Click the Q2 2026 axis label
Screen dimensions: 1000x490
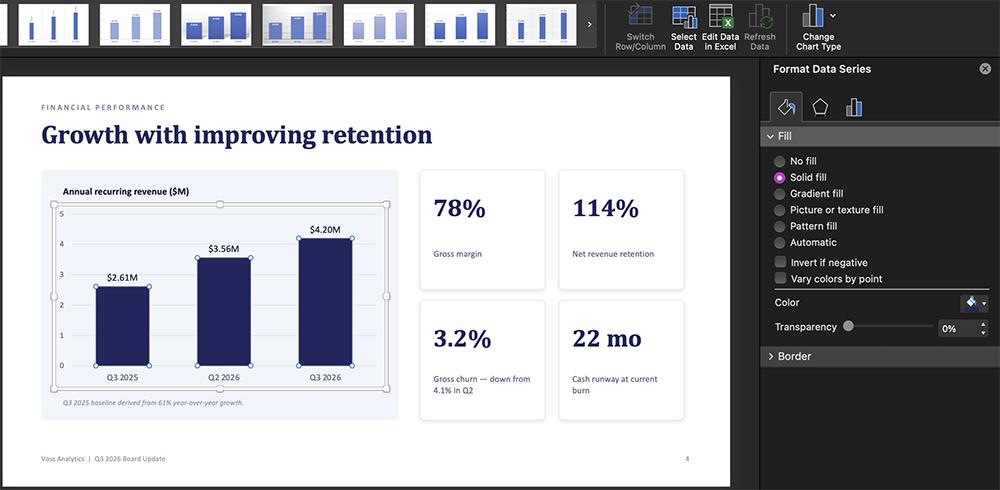pos(224,378)
